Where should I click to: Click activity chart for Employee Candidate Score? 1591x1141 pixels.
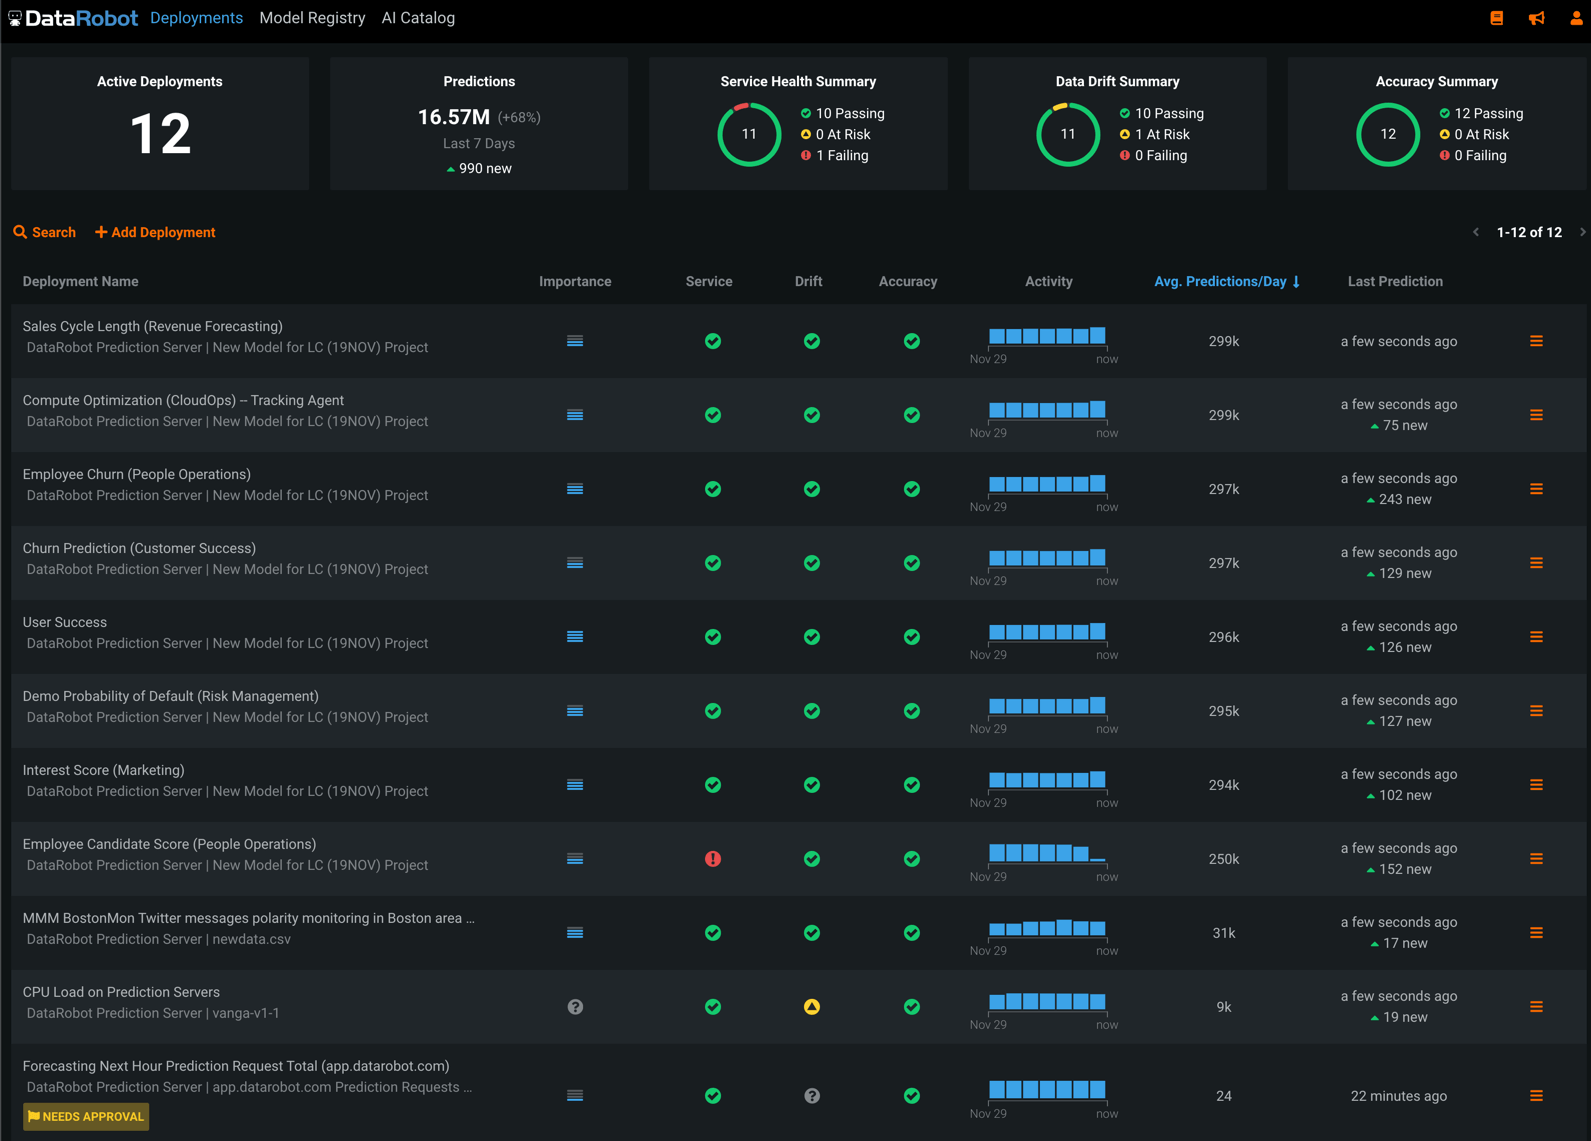click(x=1047, y=856)
